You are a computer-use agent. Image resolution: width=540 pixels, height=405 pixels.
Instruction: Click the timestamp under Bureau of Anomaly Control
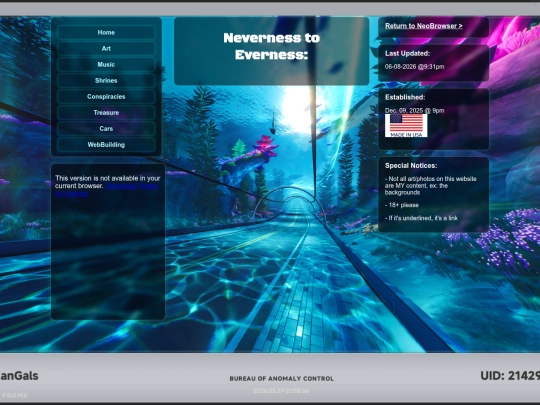pyautogui.click(x=281, y=391)
